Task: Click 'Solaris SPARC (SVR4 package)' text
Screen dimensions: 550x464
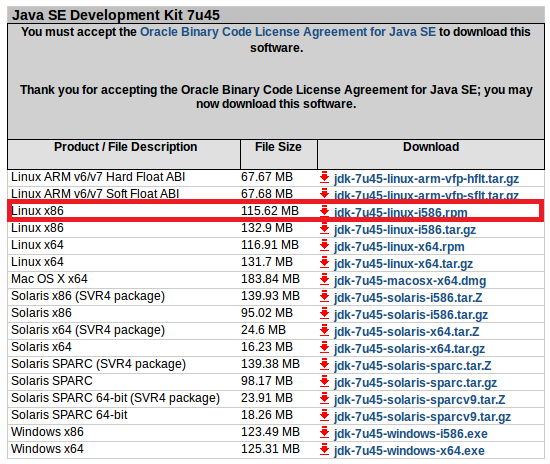Action: tap(98, 364)
